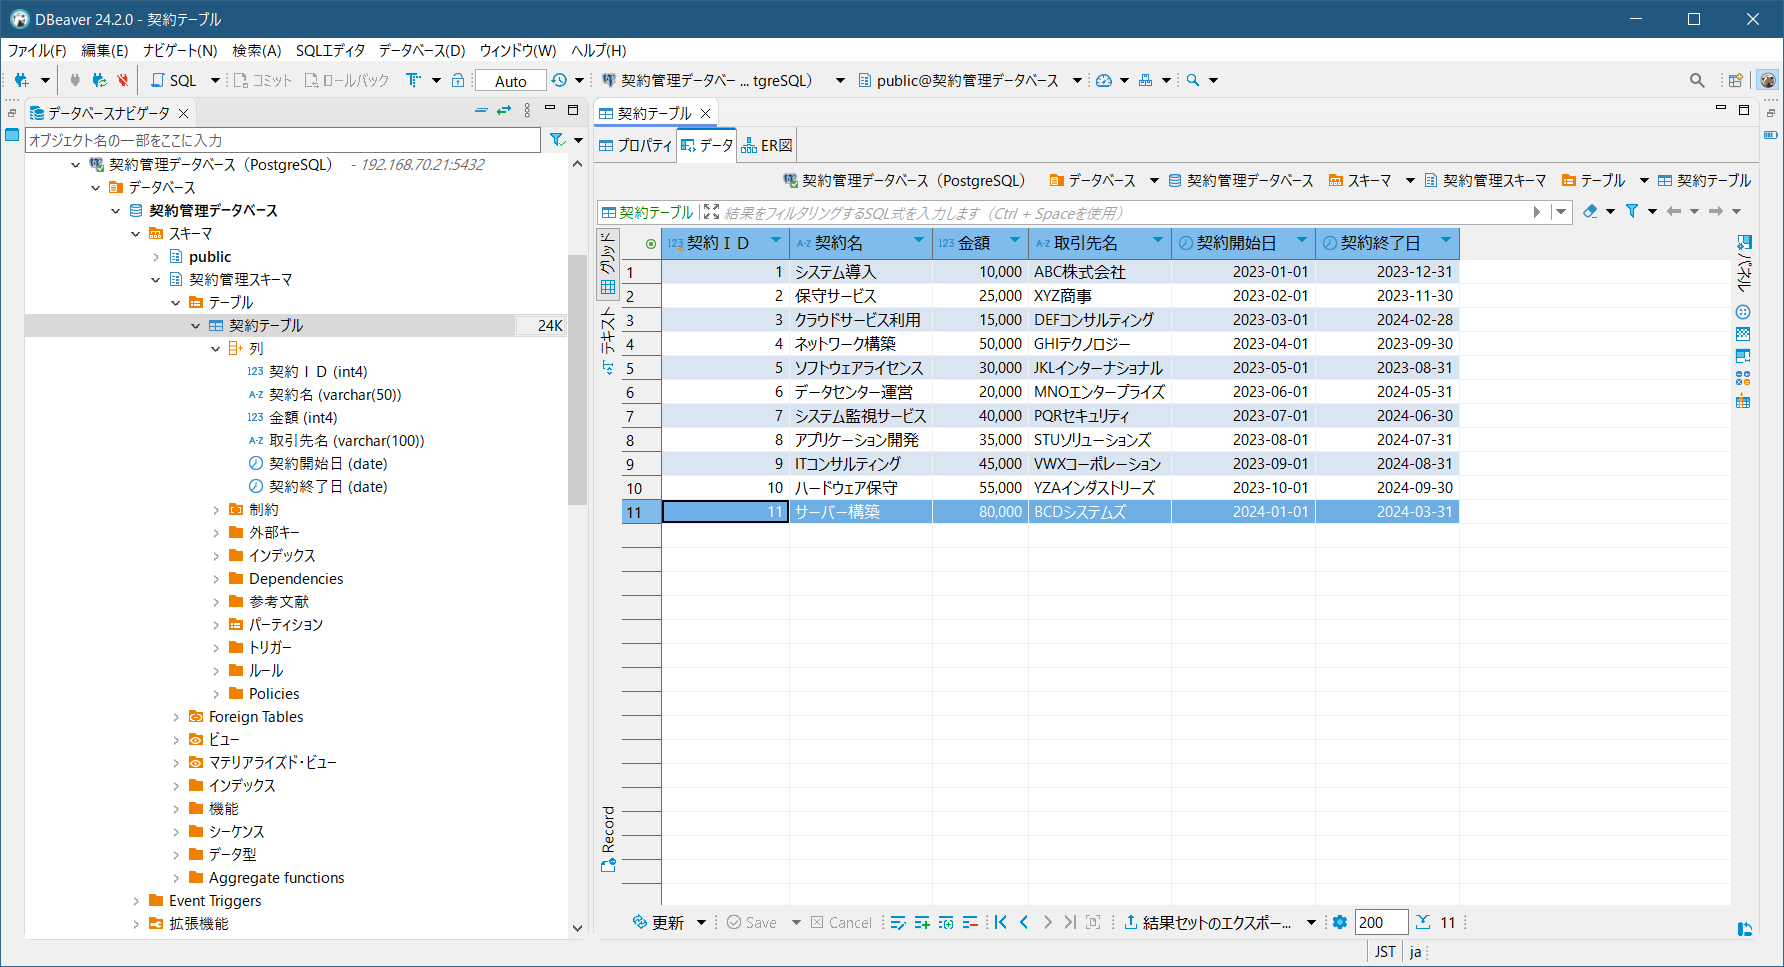Collapse the 列 columns node

pos(216,348)
